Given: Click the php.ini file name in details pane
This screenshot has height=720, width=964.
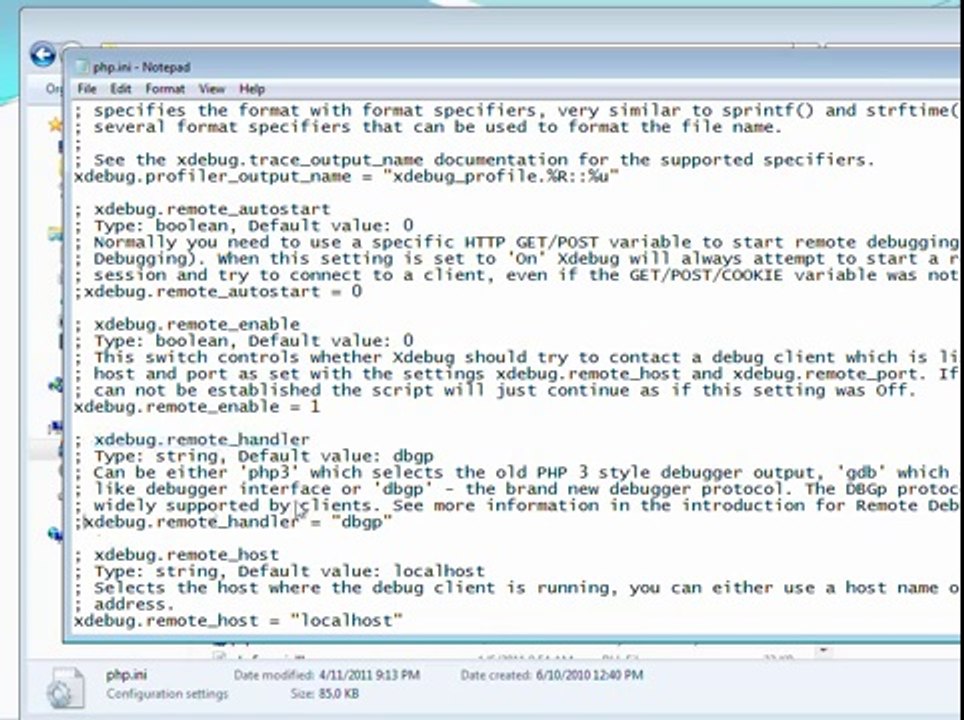Looking at the screenshot, I should pos(126,675).
